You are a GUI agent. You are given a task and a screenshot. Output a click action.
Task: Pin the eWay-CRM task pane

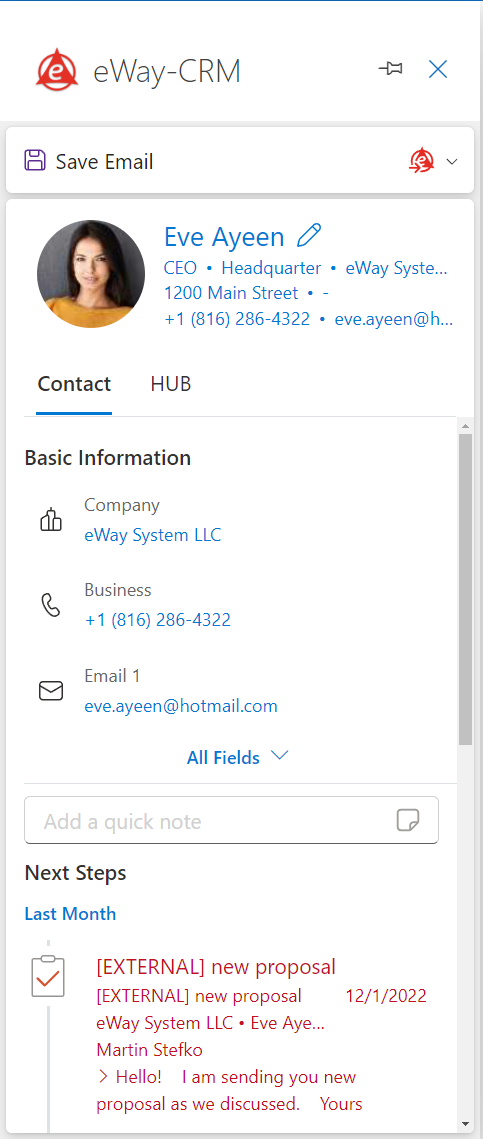click(x=391, y=69)
